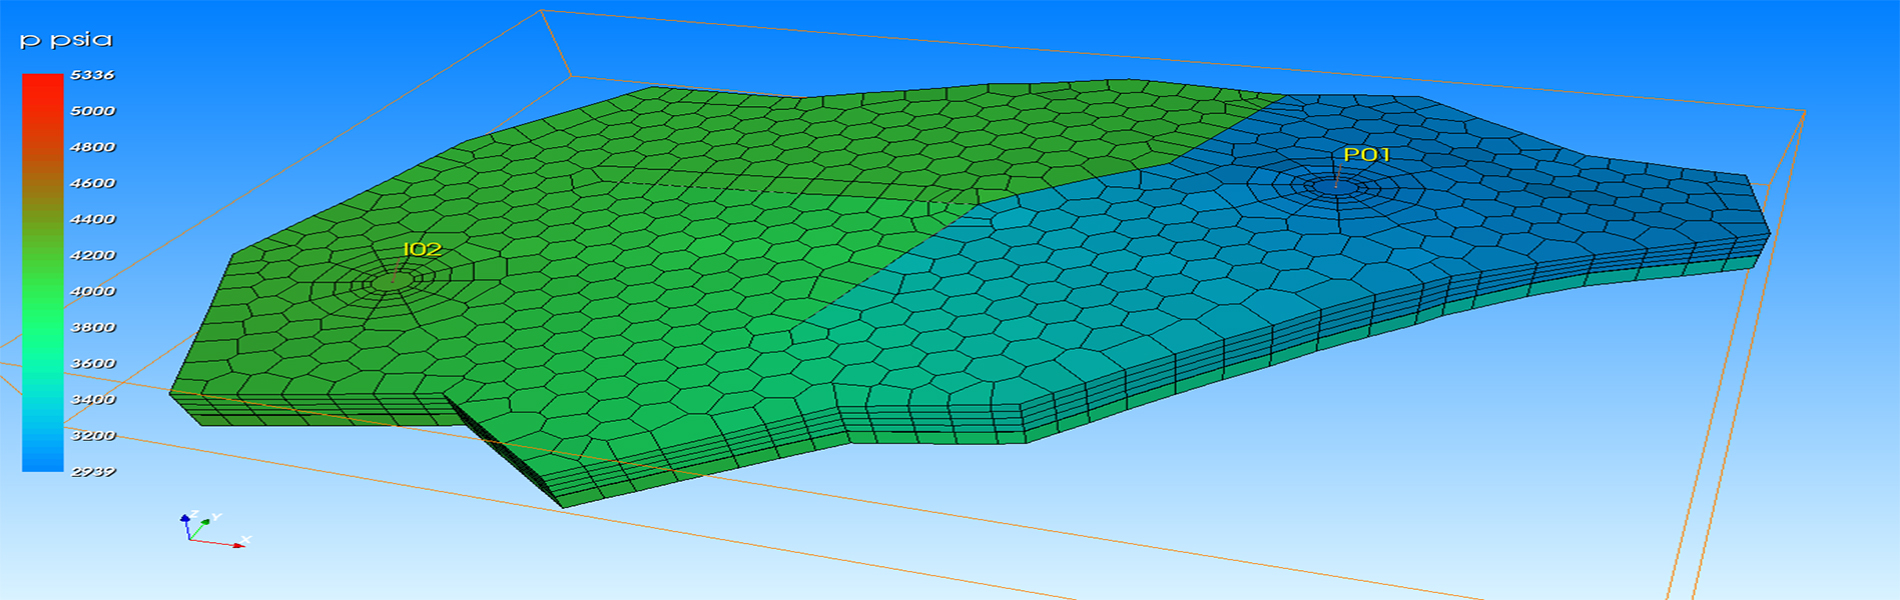The width and height of the screenshot is (1900, 600).
Task: Click the blue Z axis arrow
Action: coord(185,519)
